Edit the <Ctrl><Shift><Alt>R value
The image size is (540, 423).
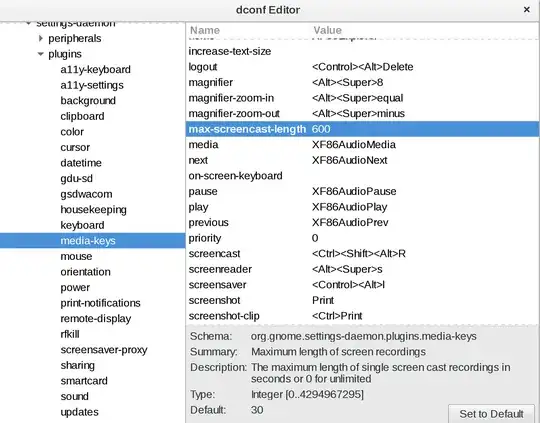coord(359,254)
